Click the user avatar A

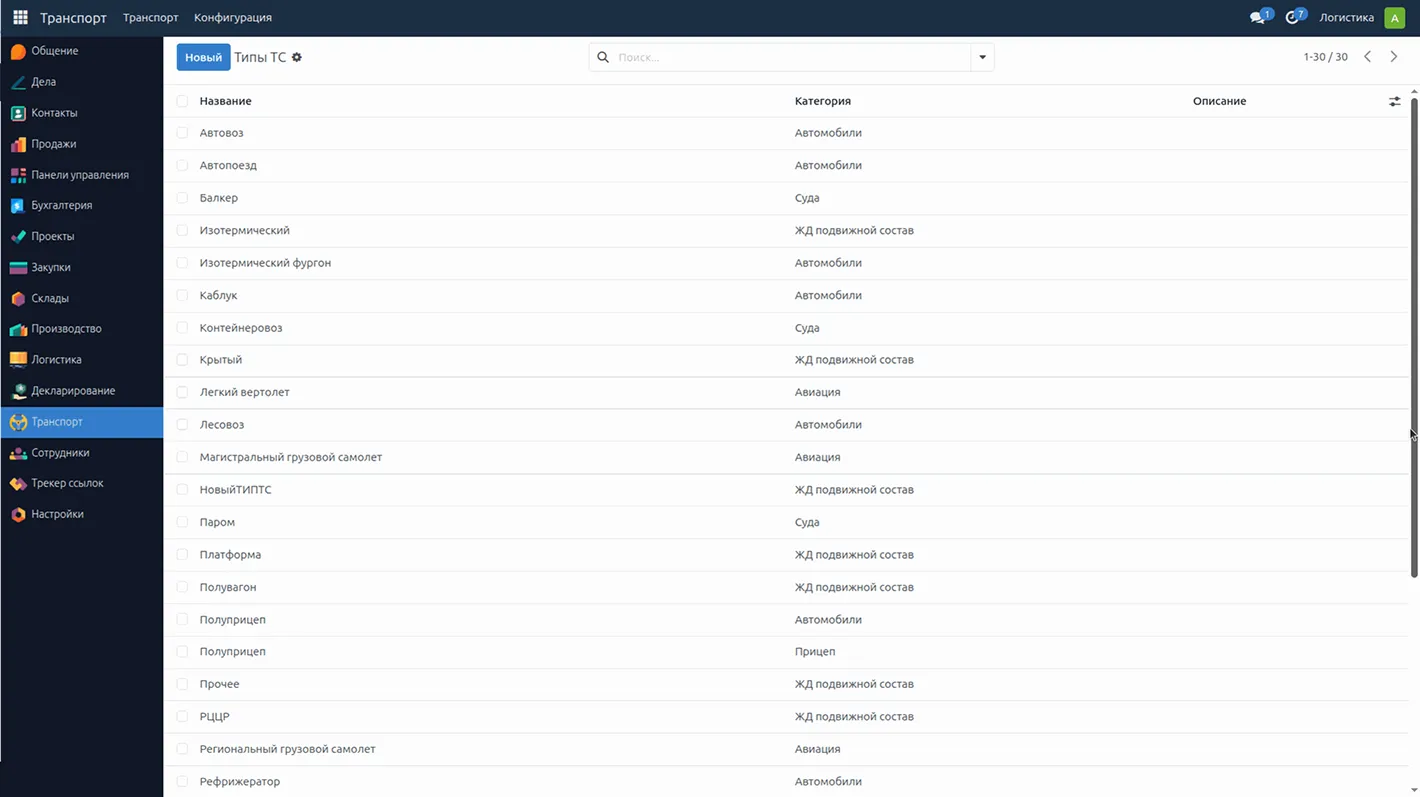(1395, 18)
